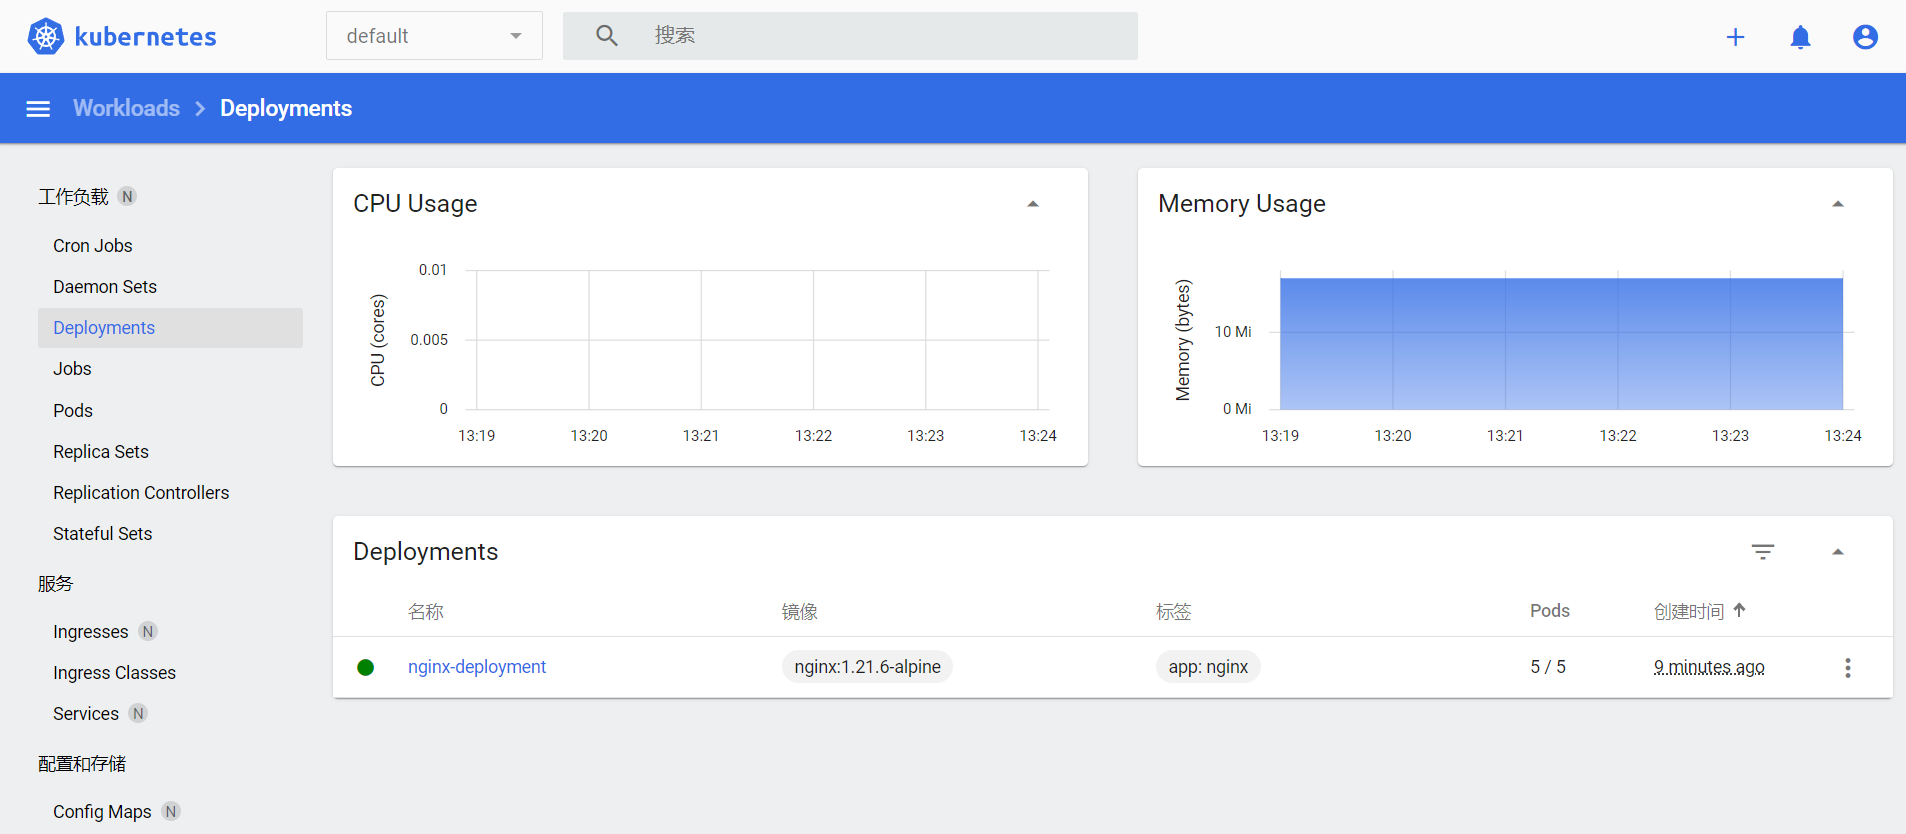1906x834 pixels.
Task: Click the plus create resource icon
Action: pyautogui.click(x=1735, y=37)
